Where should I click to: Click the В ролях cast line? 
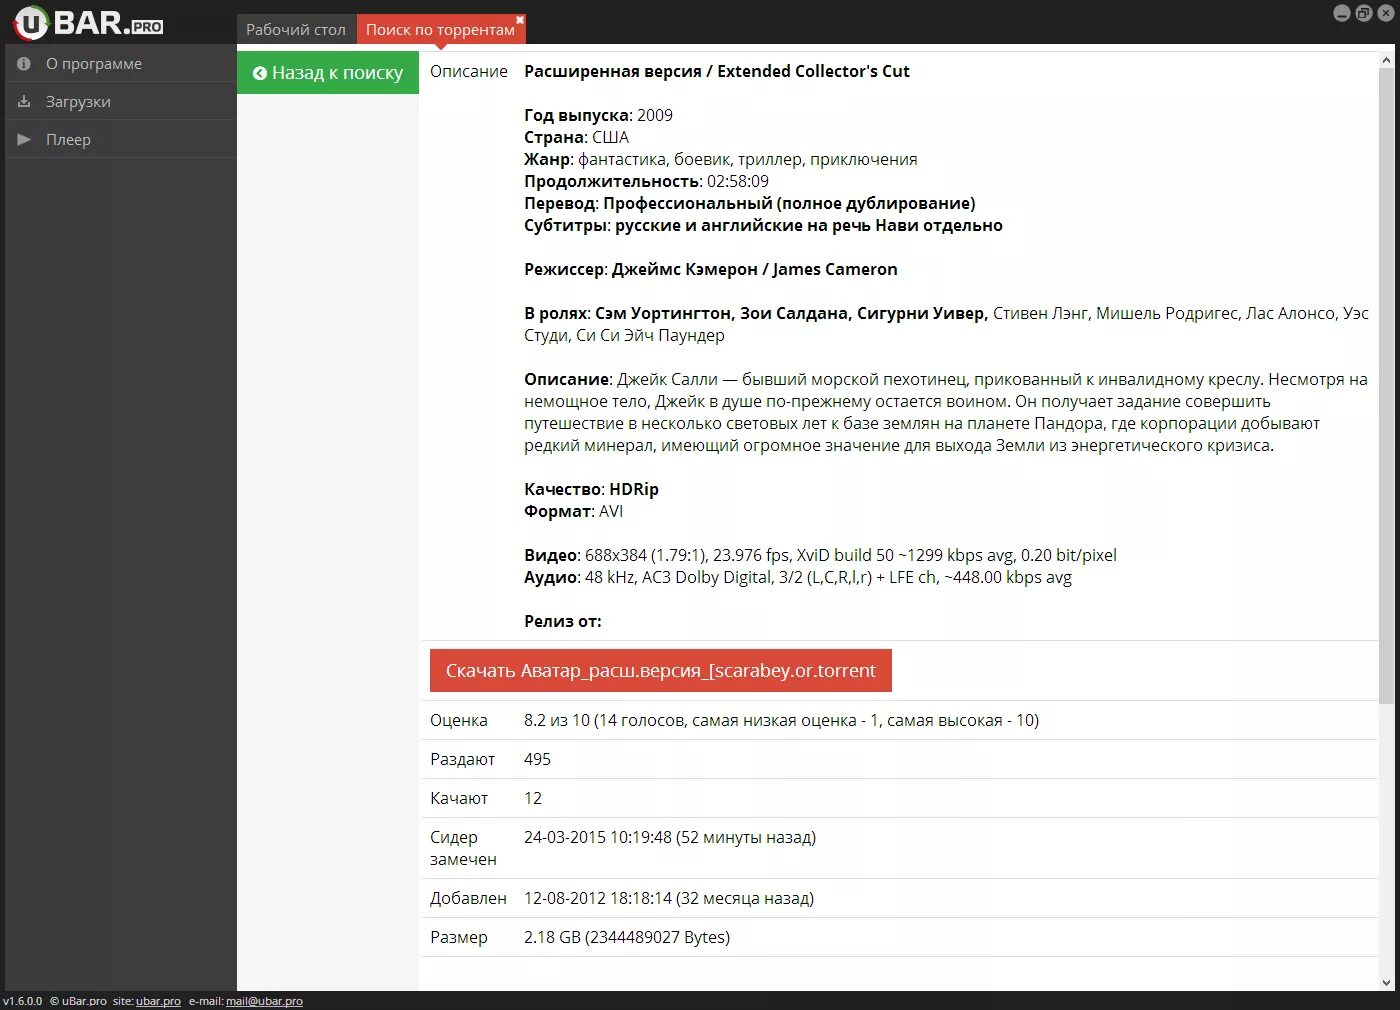coord(946,324)
